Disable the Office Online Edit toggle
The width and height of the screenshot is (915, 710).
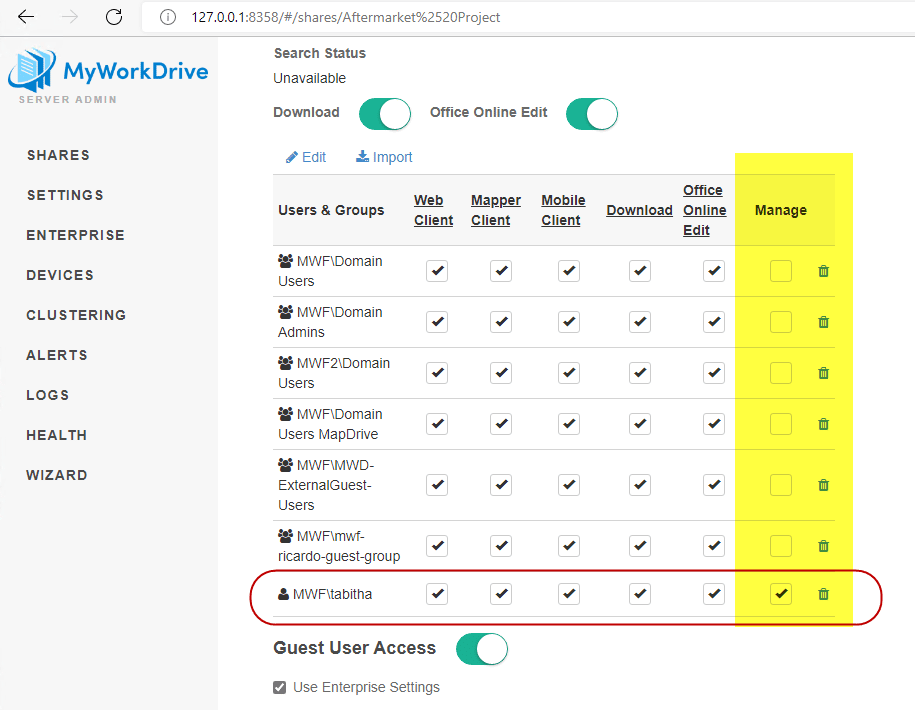click(x=592, y=114)
